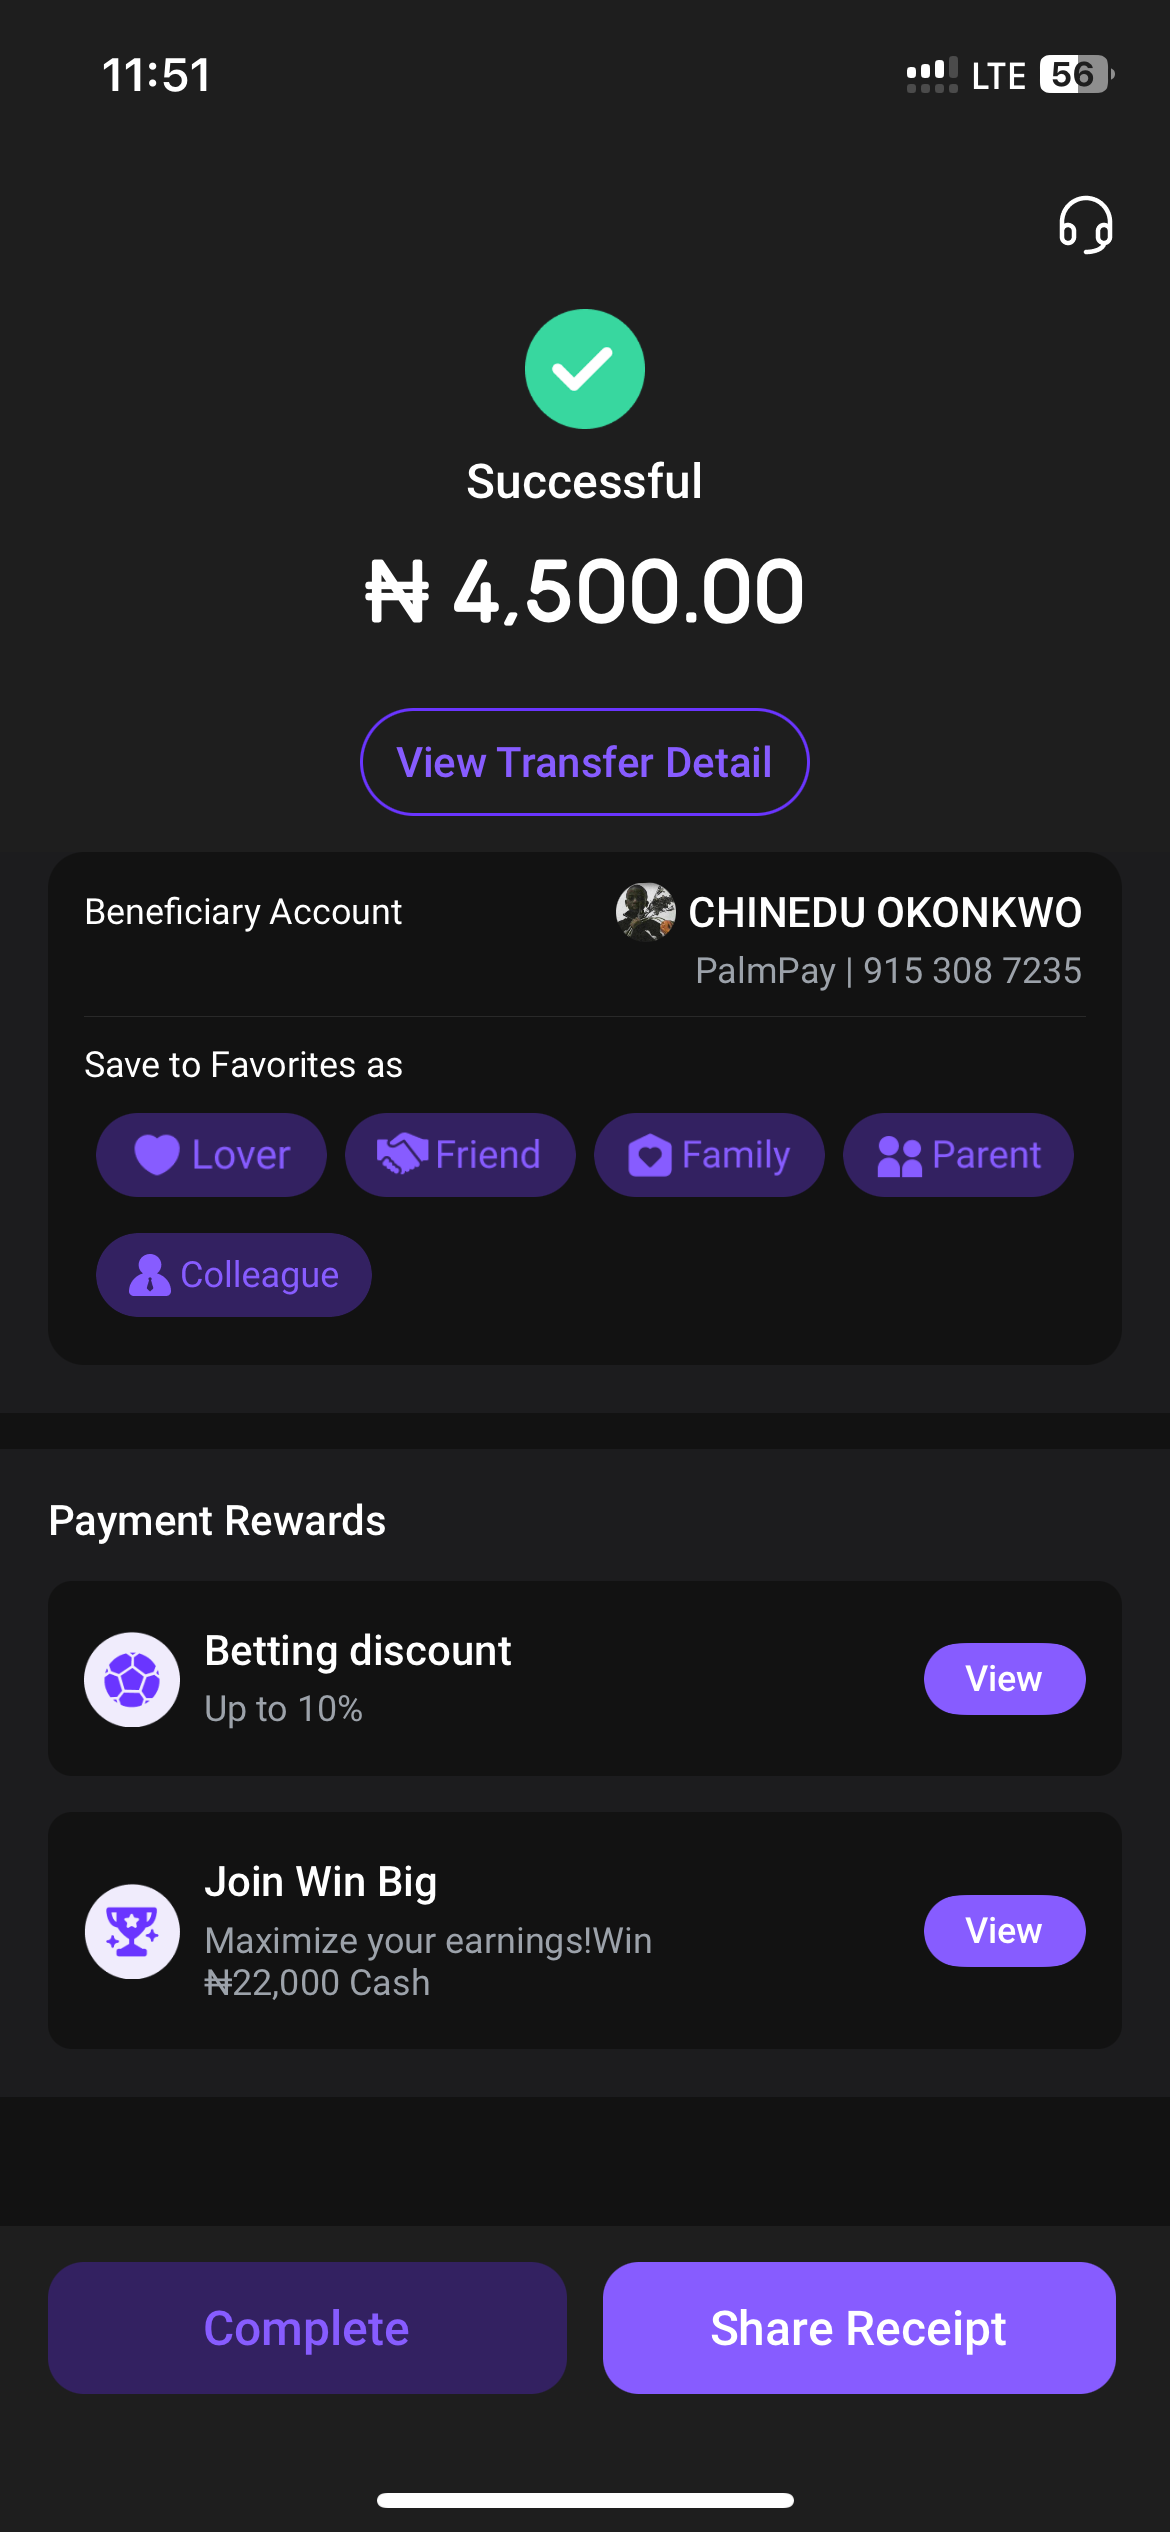Viewport: 1170px width, 2532px height.
Task: Tap the trophy Join Win Big icon
Action: pos(132,1931)
